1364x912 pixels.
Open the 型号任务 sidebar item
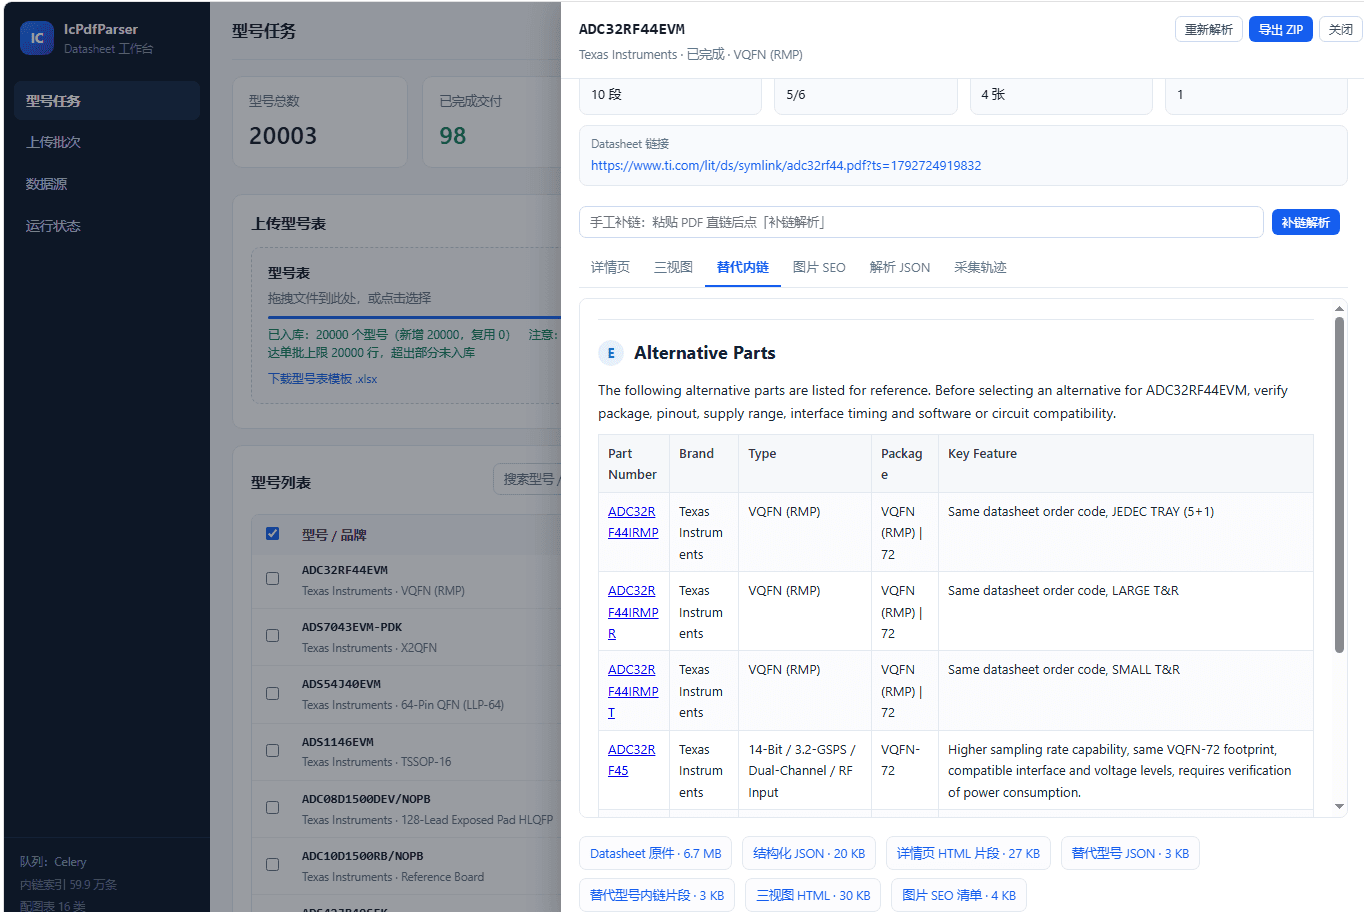107,101
